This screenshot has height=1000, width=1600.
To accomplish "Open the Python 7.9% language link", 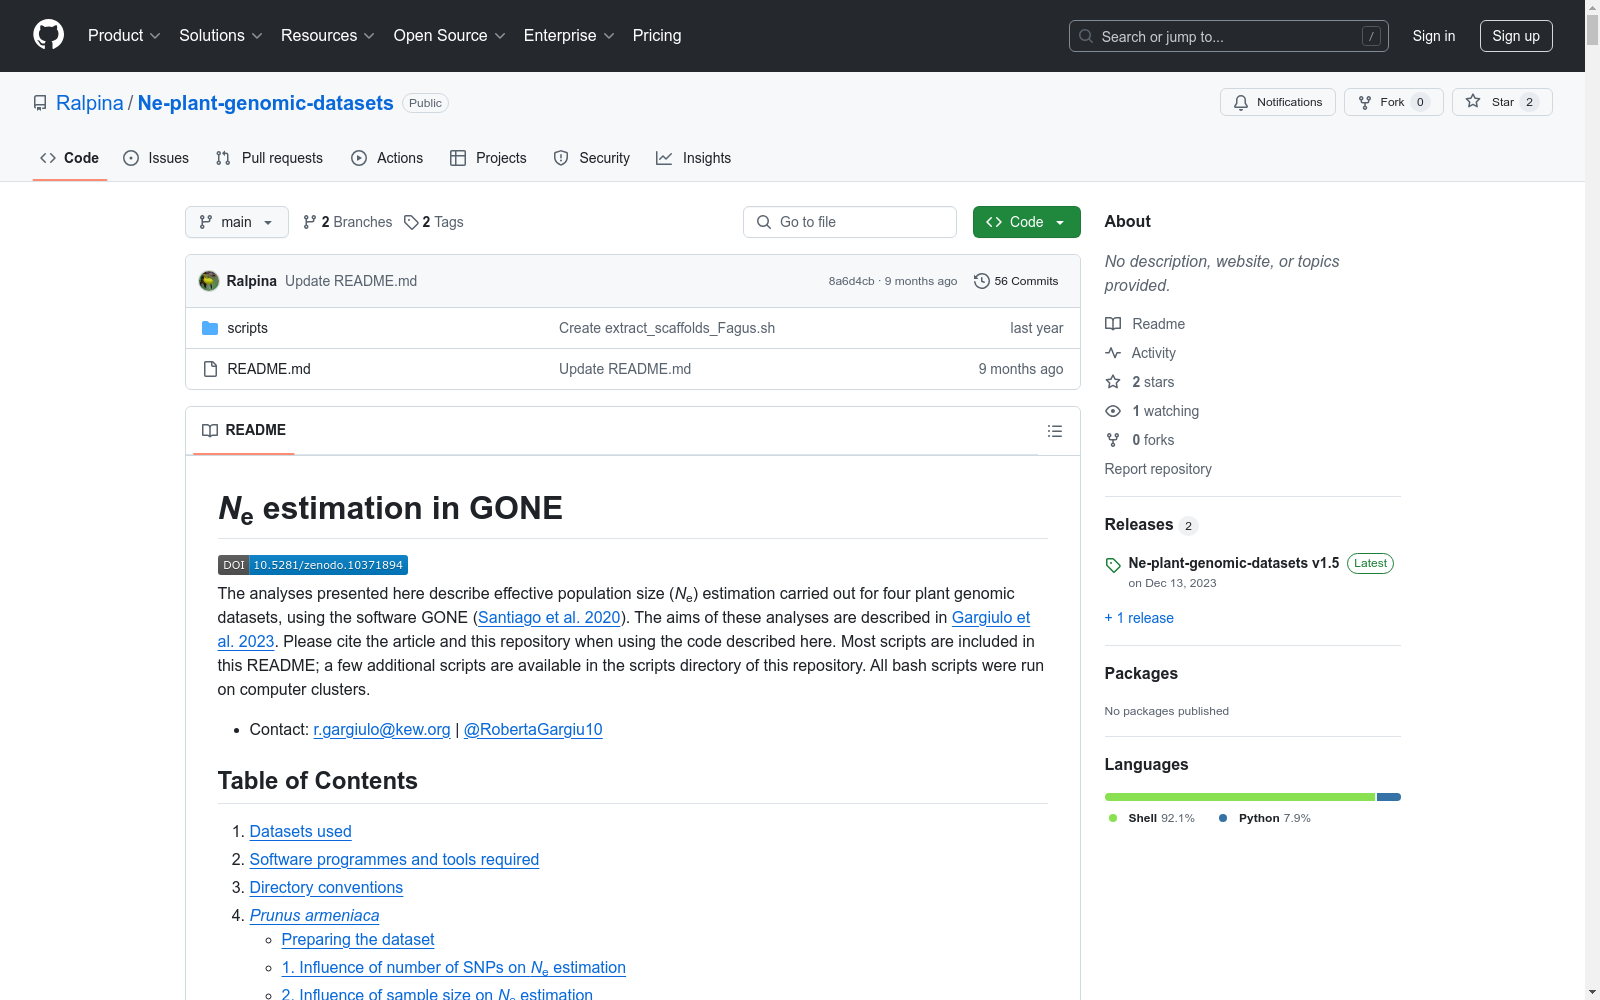I will (x=1265, y=818).
